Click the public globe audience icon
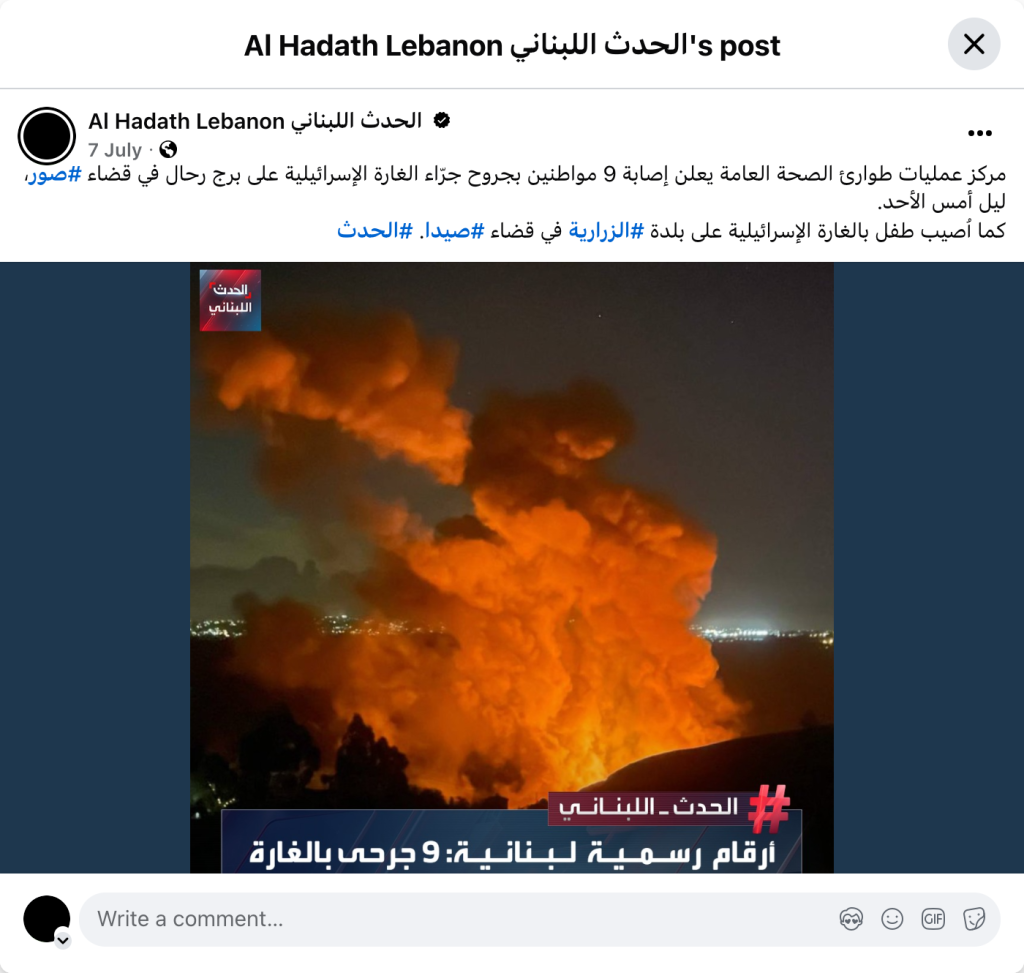This screenshot has height=973, width=1024. pos(168,150)
